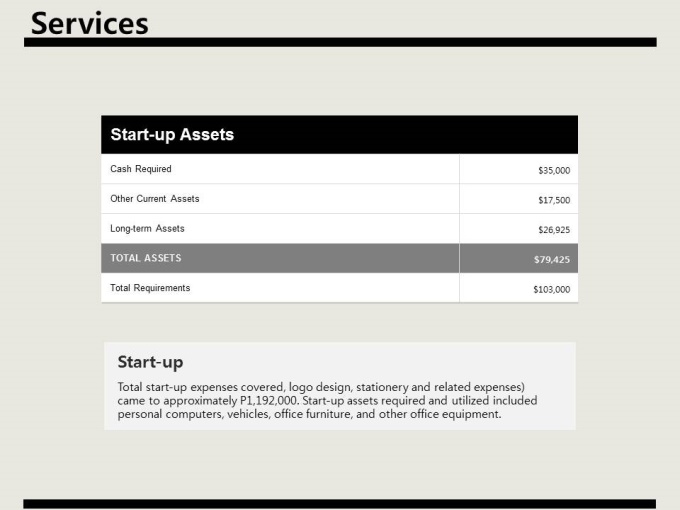Select the $17,500 value cell
This screenshot has height=510, width=680.
[519, 199]
